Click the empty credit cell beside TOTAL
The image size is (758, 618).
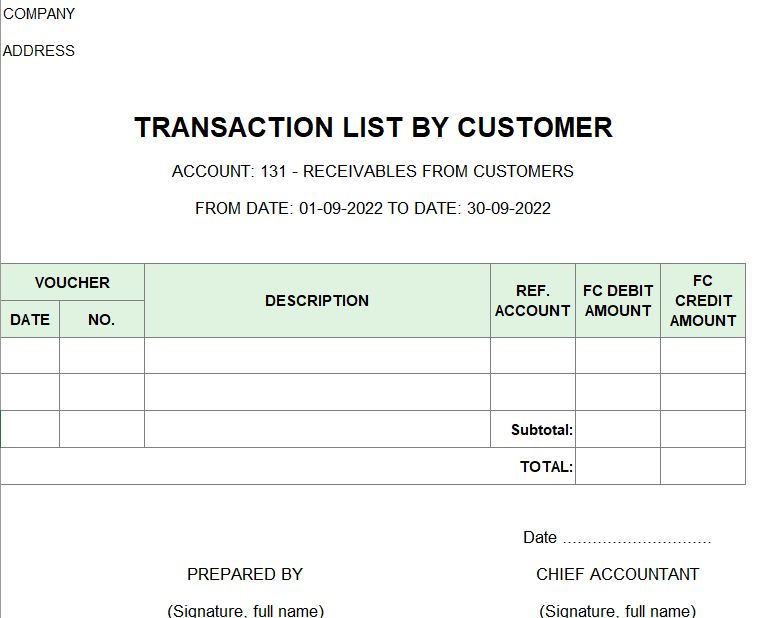click(x=703, y=466)
